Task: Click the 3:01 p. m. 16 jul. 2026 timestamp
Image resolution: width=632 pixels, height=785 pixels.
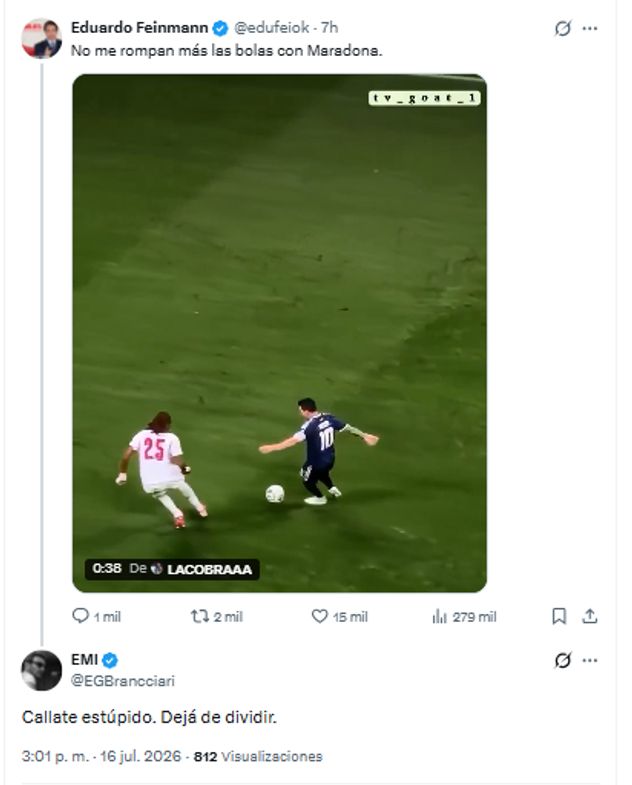Action: pyautogui.click(x=101, y=756)
